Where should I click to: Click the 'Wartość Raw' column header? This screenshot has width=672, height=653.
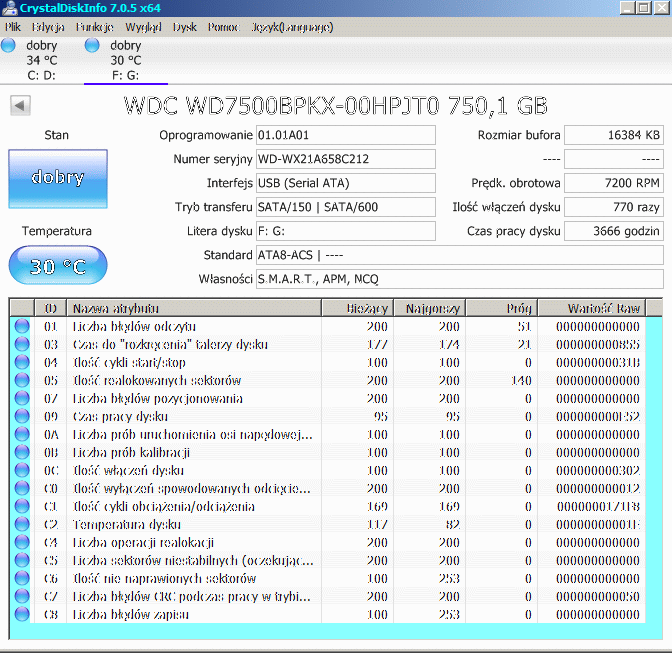(603, 308)
